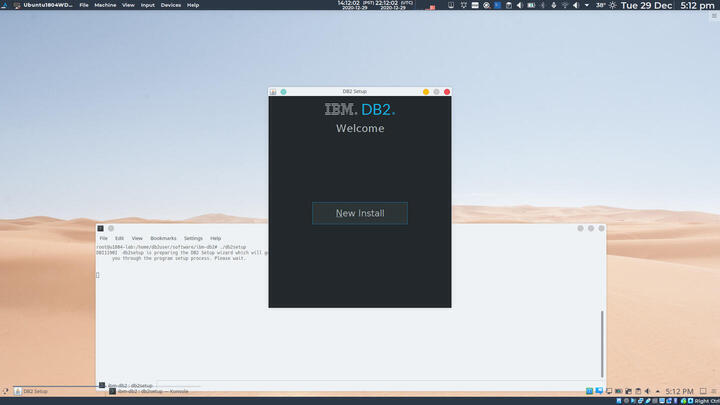The width and height of the screenshot is (720, 405).
Task: Click KDE tray network icon
Action: point(628,391)
